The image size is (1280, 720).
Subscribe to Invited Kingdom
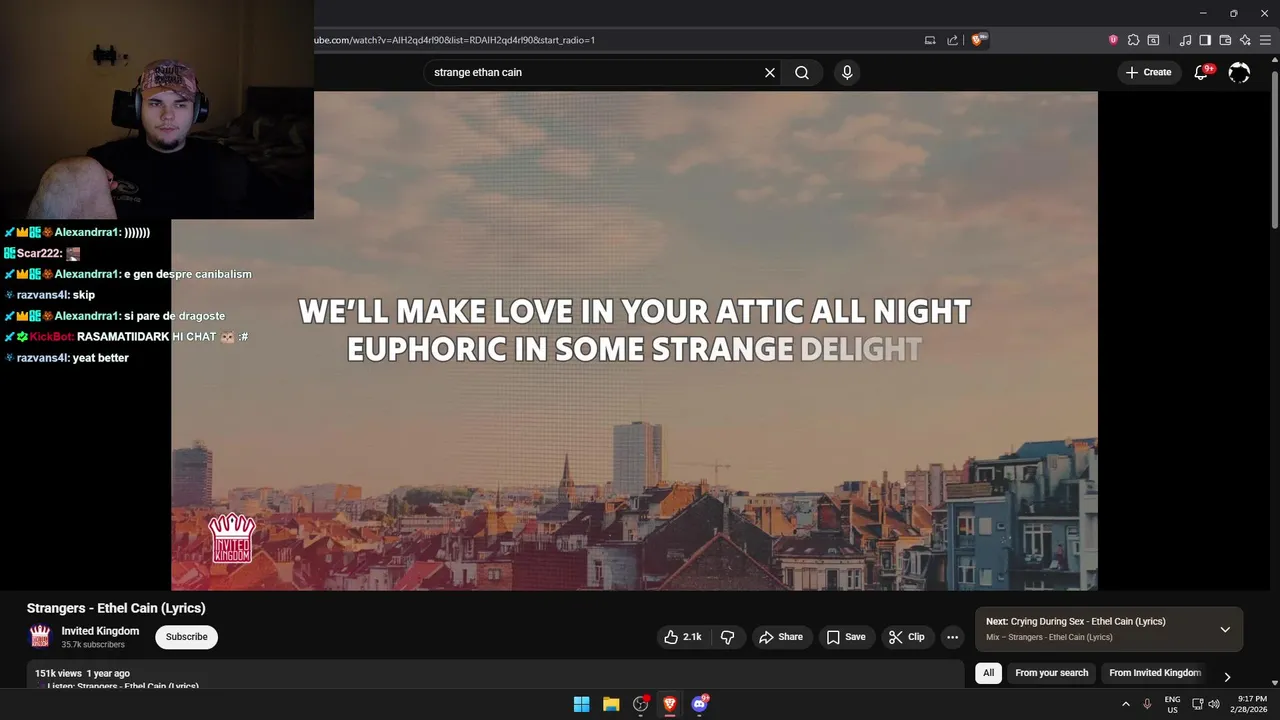(187, 637)
